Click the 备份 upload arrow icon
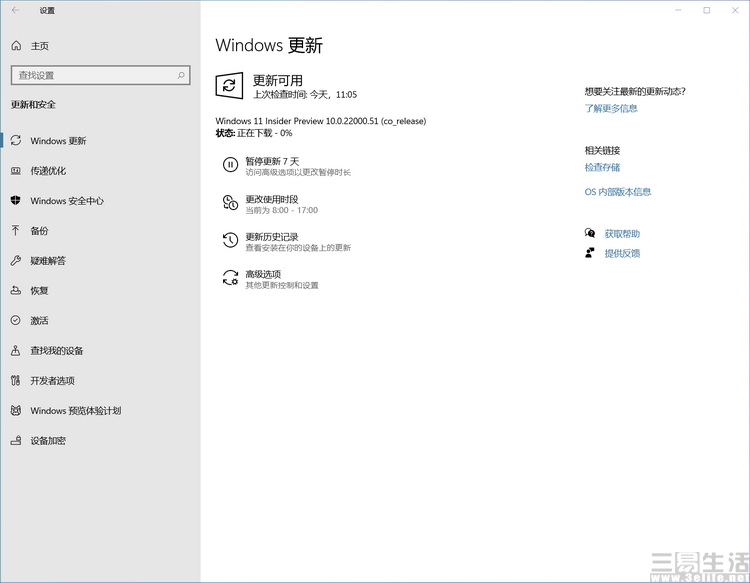 tap(16, 231)
